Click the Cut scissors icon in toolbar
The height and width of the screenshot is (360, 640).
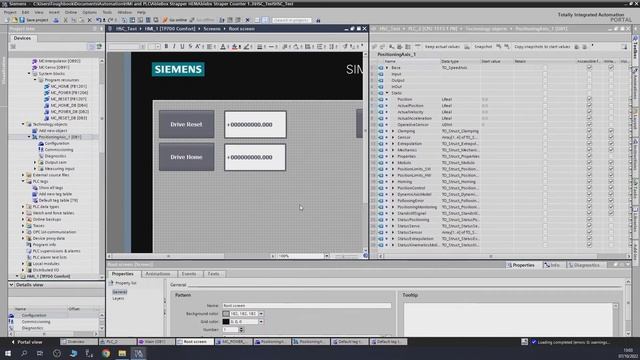click(x=65, y=20)
